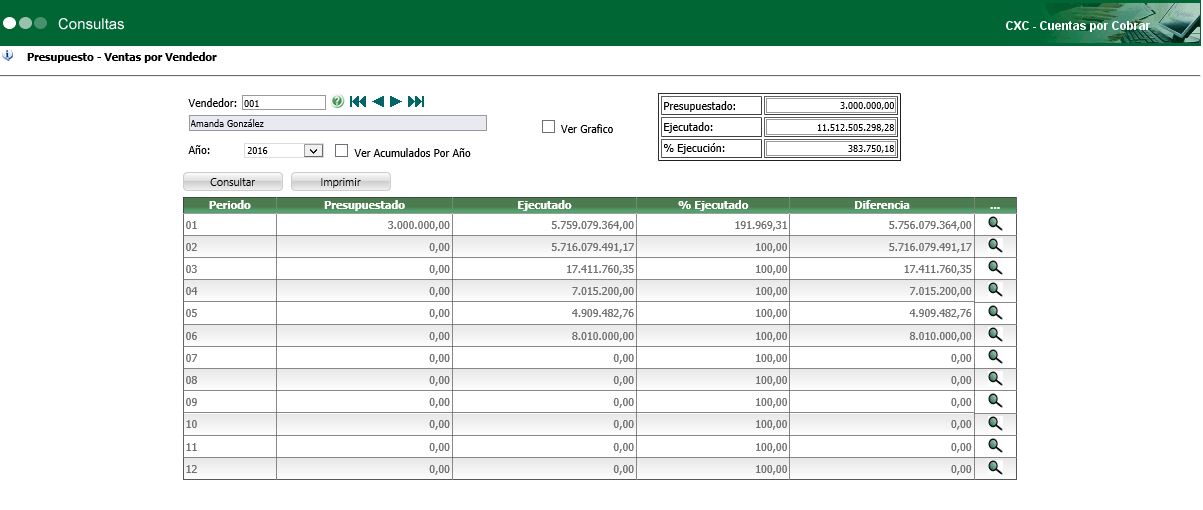Click the Imprimir button
1203x510 pixels.
click(x=340, y=182)
